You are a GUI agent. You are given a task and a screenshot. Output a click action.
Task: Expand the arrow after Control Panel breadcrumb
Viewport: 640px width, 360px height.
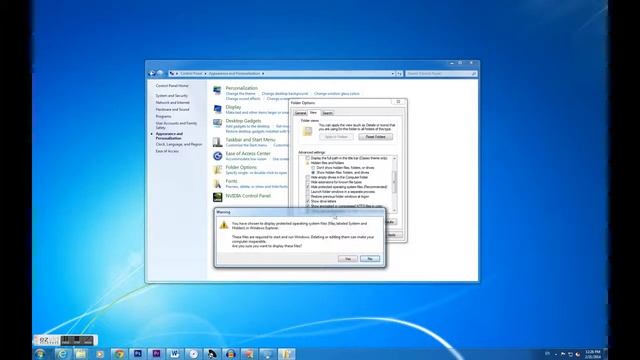[x=205, y=74]
